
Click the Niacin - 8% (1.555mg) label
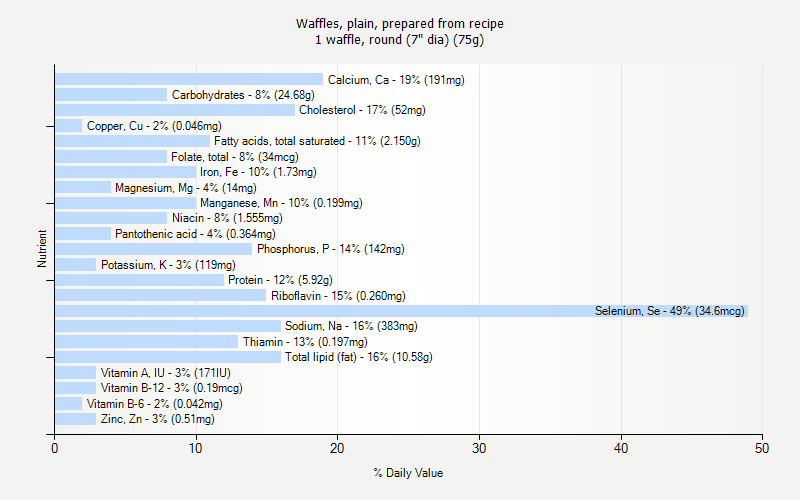[227, 218]
